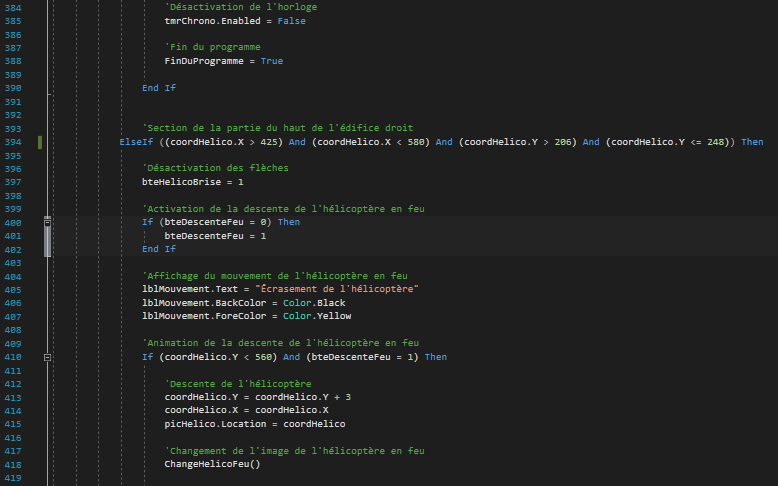Click comment "'Descente de l'hélicoptère"

238,384
